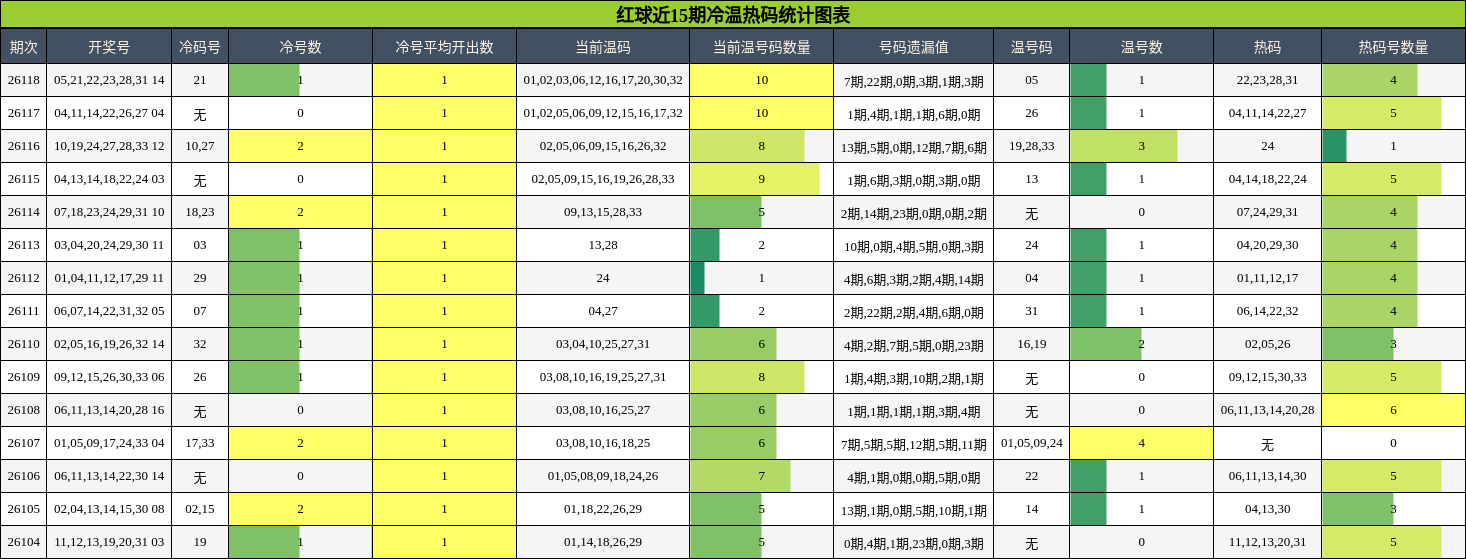Select draw numbers 04,13,14,18,22,24 03
Image resolution: width=1466 pixels, height=559 pixels.
(x=109, y=179)
